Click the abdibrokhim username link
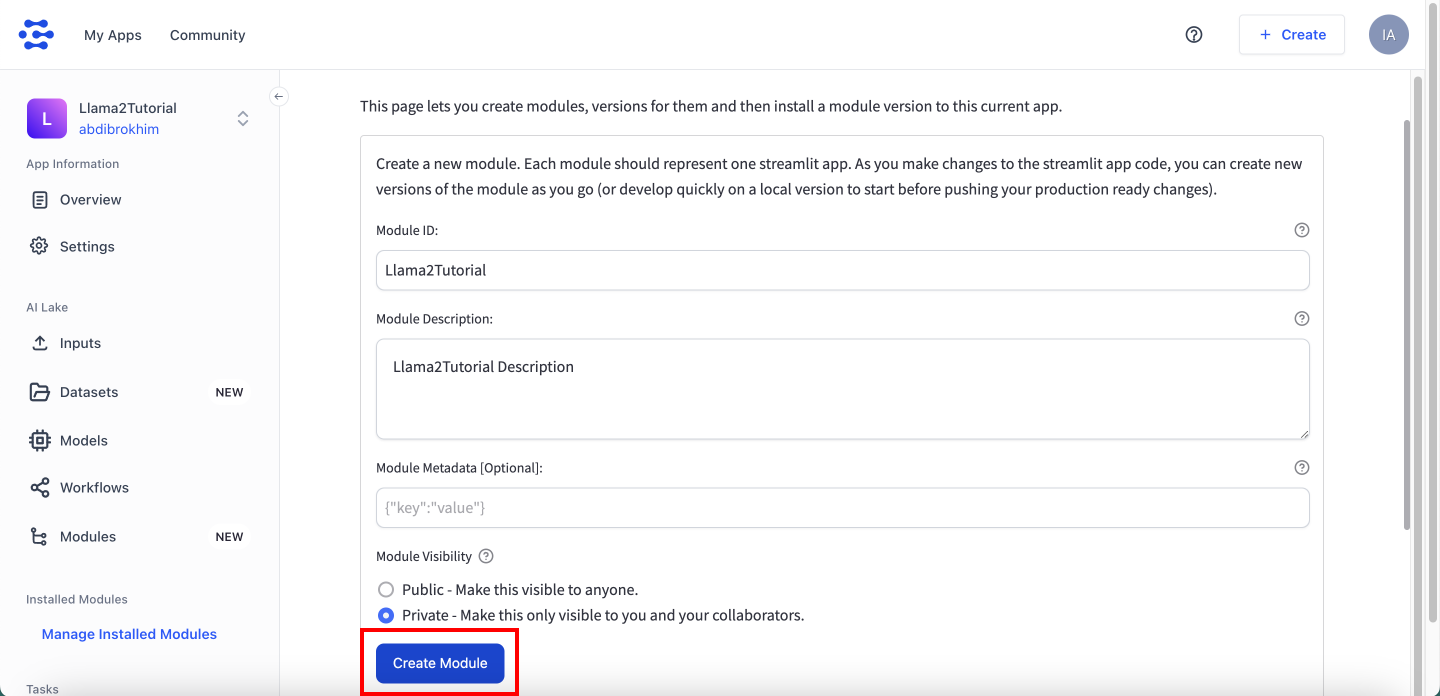The image size is (1440, 696). click(119, 130)
